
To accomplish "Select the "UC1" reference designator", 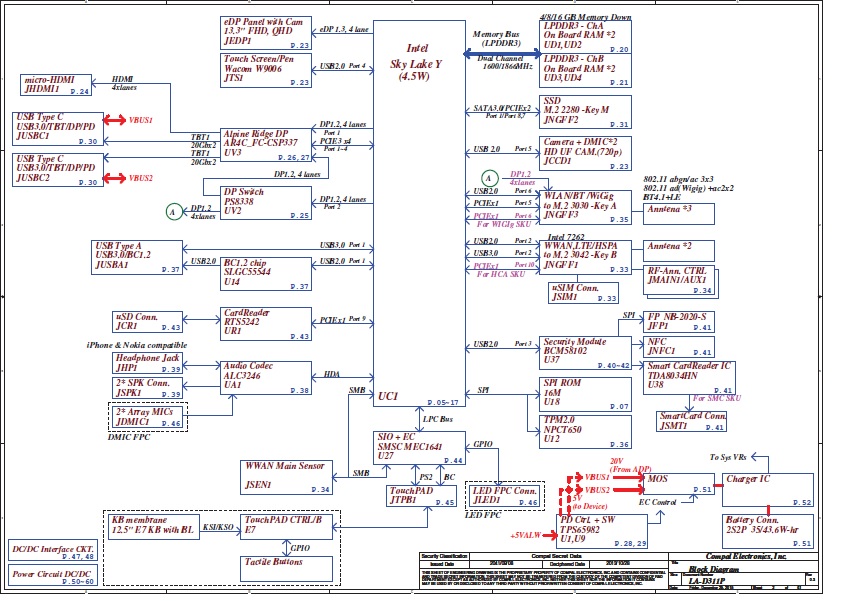I will pyautogui.click(x=388, y=396).
